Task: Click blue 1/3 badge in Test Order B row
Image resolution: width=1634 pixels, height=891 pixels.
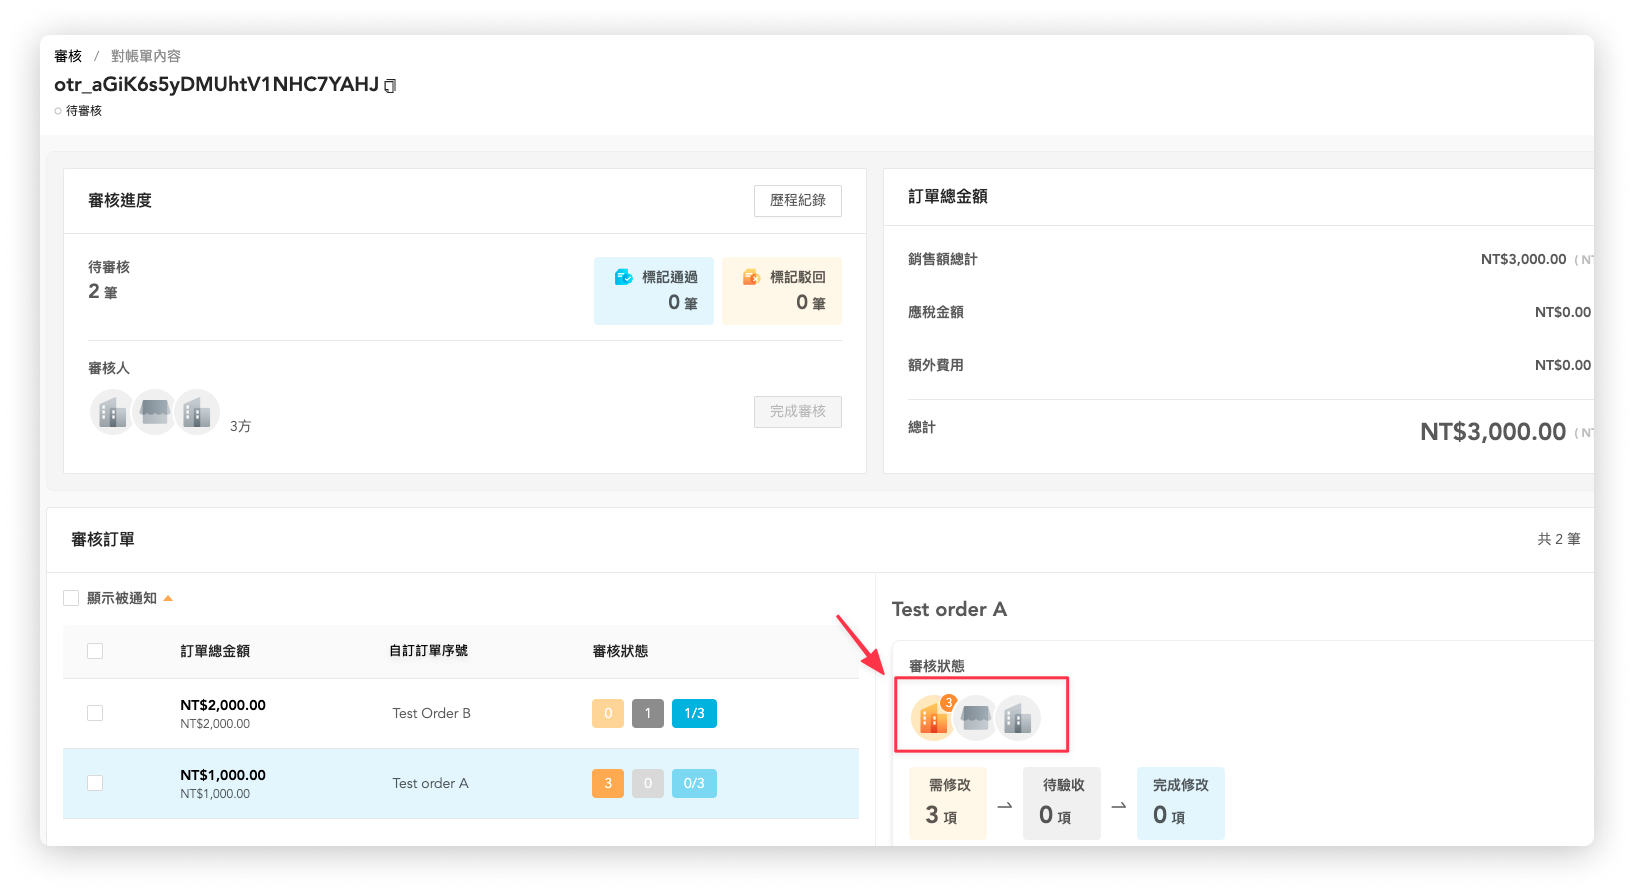Action: (x=694, y=713)
